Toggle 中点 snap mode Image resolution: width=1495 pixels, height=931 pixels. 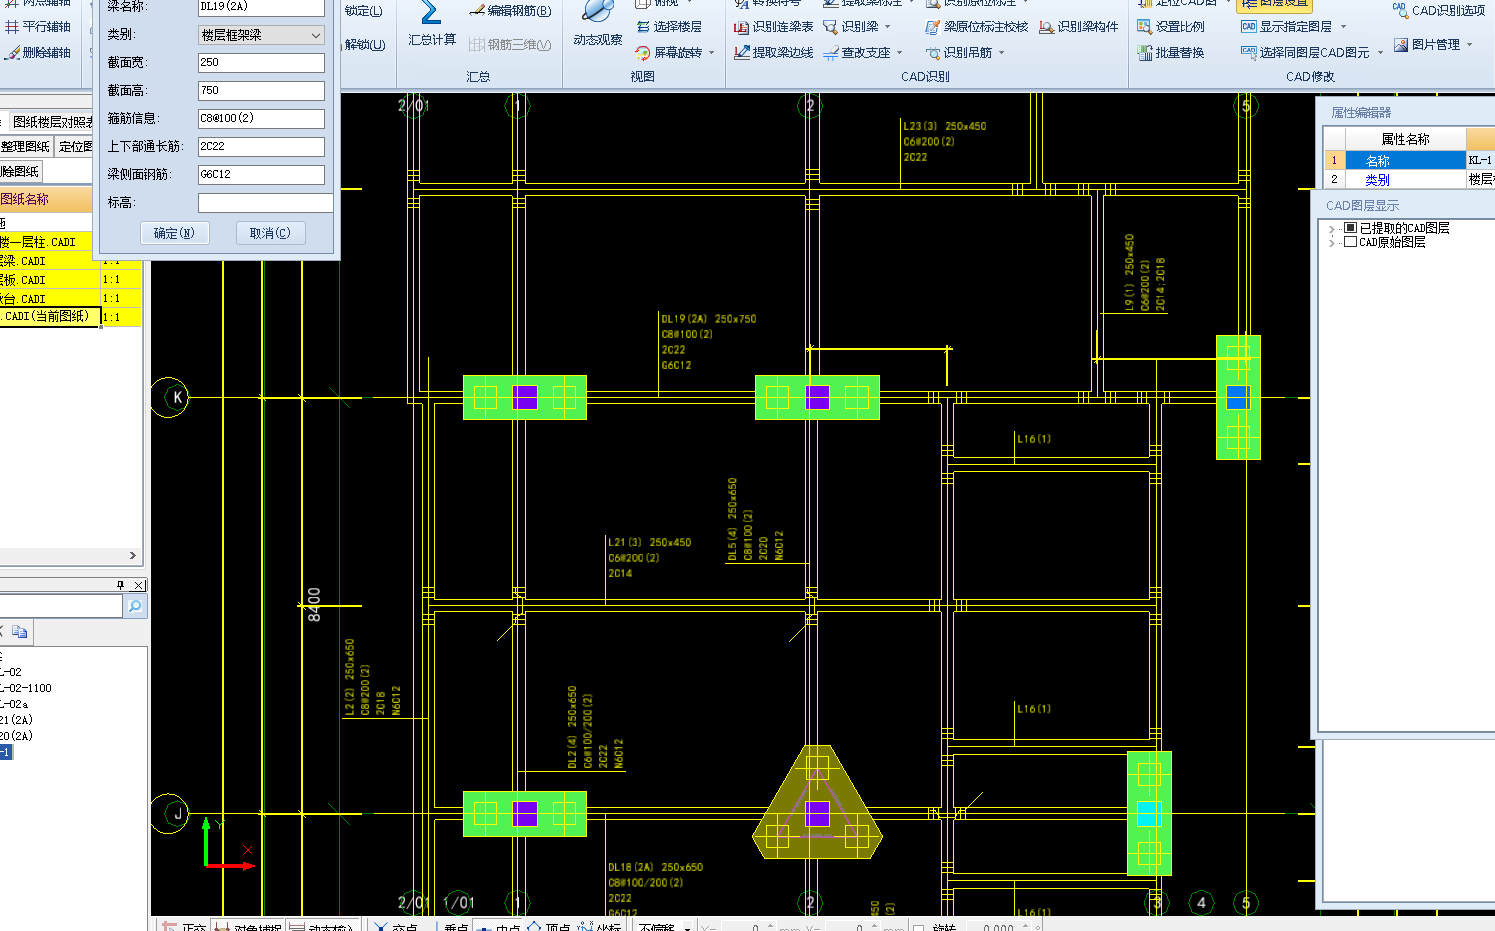coord(499,927)
